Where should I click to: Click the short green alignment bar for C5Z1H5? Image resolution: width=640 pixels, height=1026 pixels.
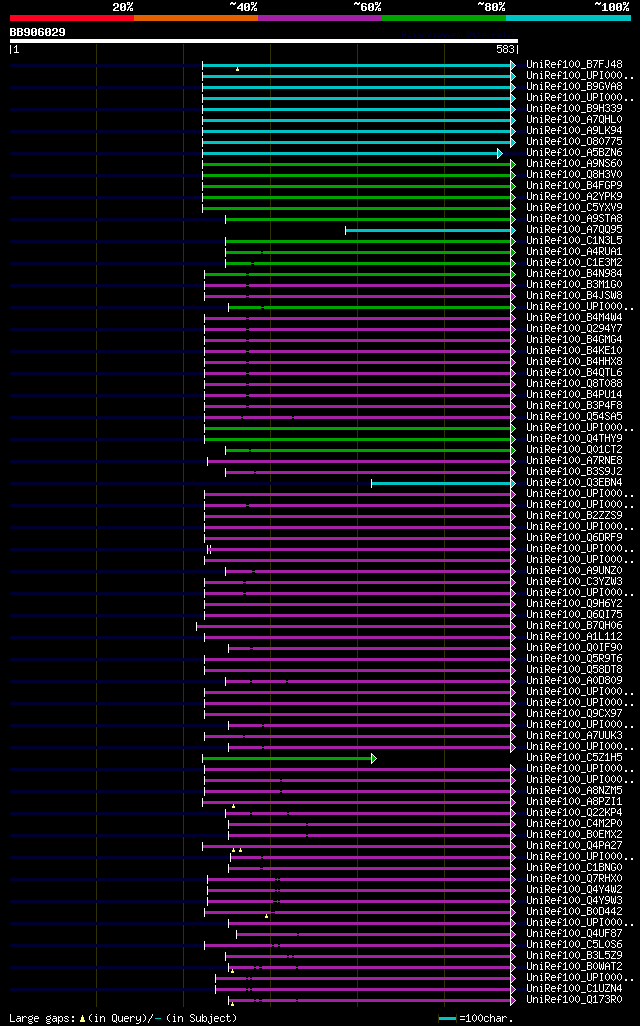(289, 758)
